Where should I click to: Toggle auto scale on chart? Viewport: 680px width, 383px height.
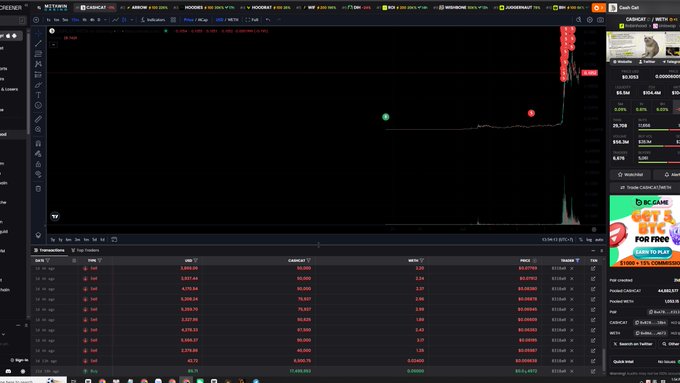pyautogui.click(x=599, y=239)
